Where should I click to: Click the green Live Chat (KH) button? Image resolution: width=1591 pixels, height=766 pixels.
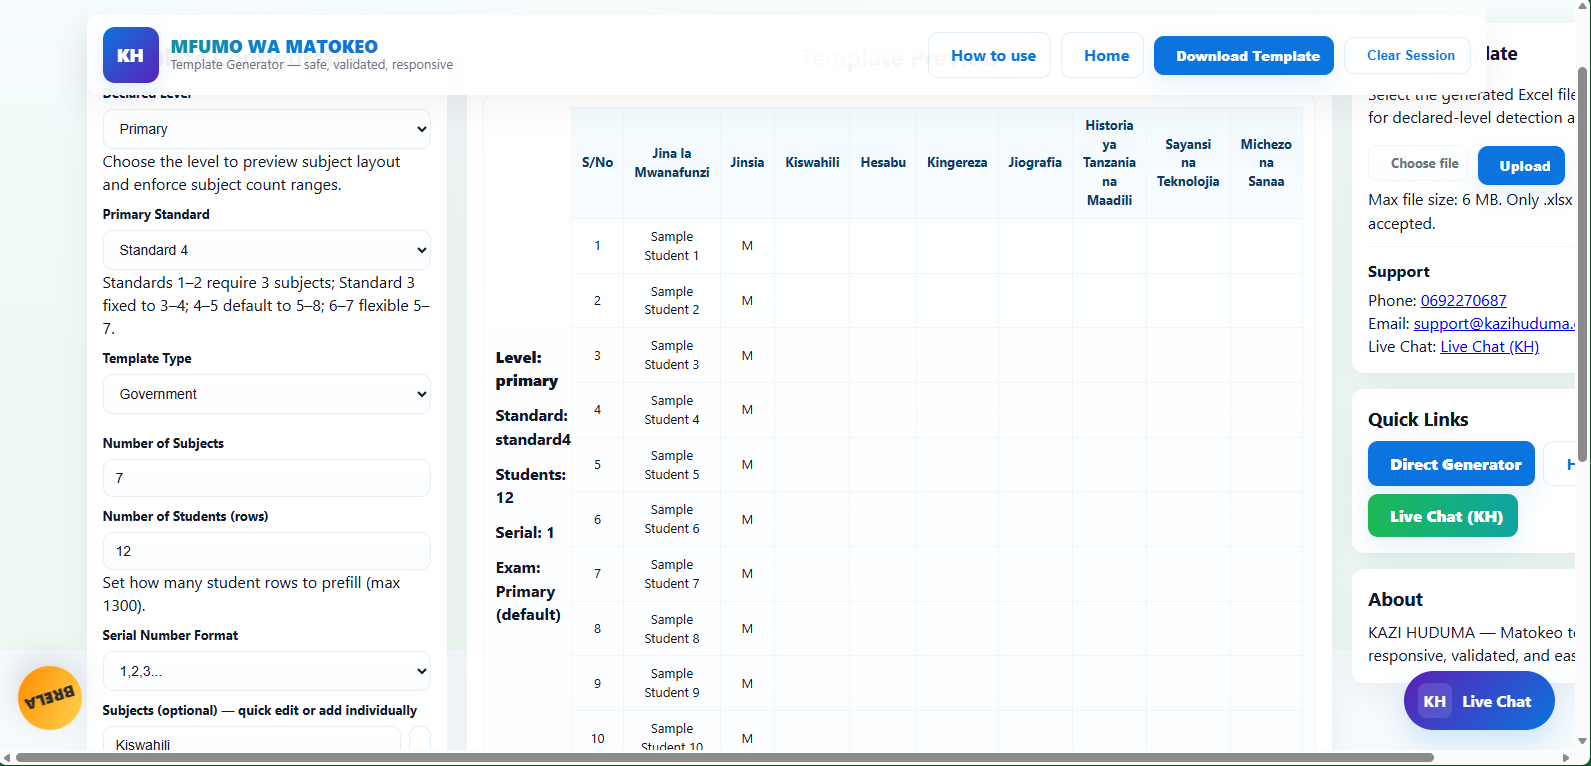[x=1443, y=516]
